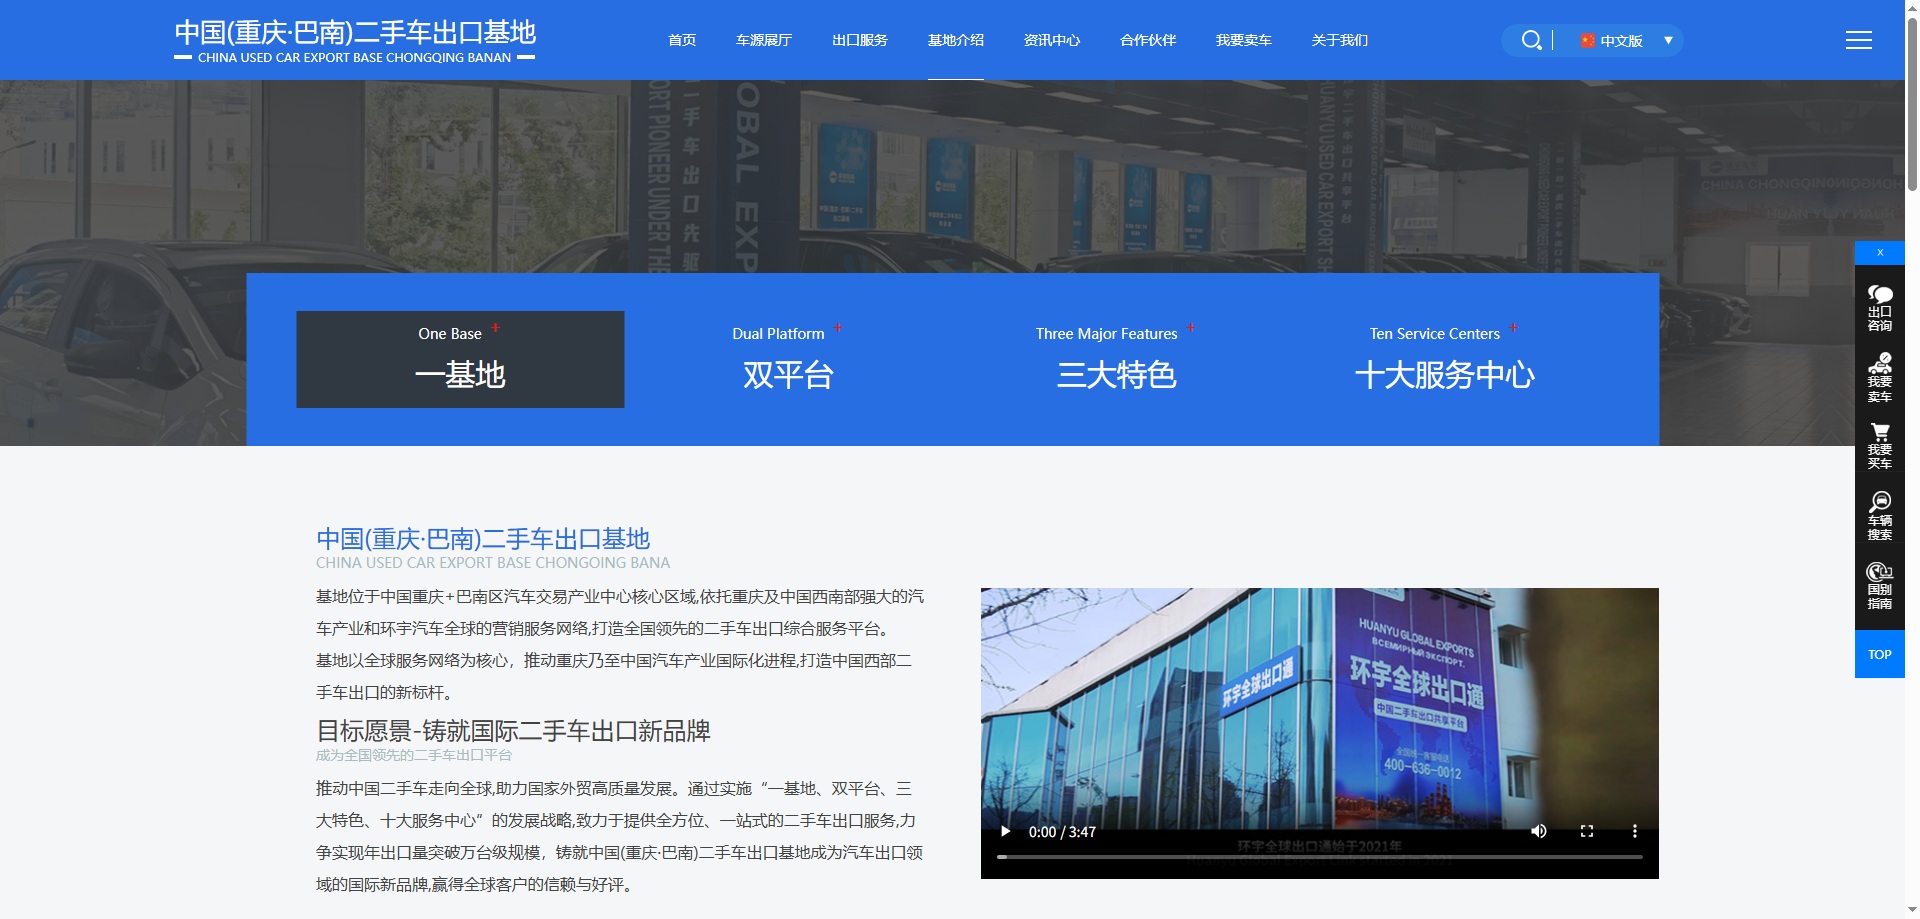Open 资讯中心 nav item
1920x919 pixels.
click(1052, 40)
